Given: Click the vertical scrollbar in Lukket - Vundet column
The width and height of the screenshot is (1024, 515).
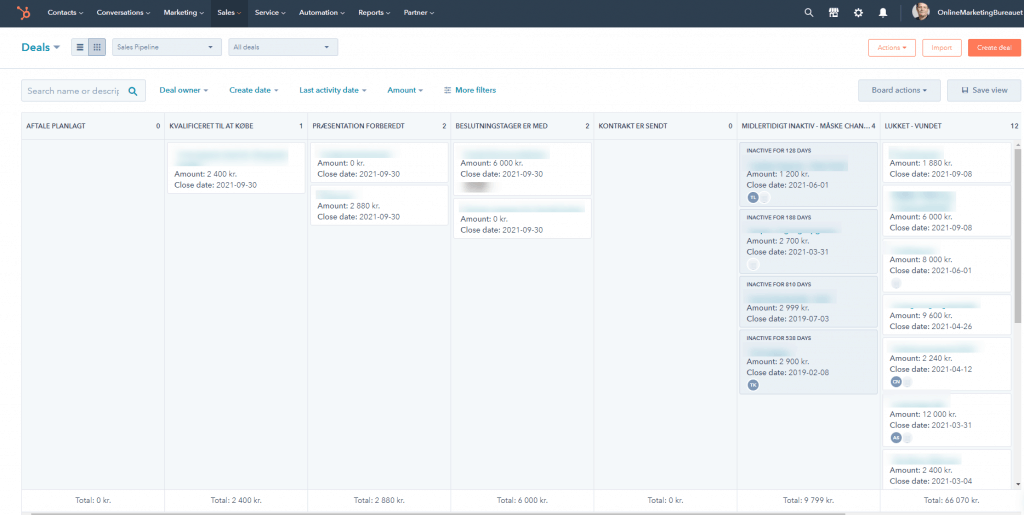Looking at the screenshot, I should [x=1017, y=235].
